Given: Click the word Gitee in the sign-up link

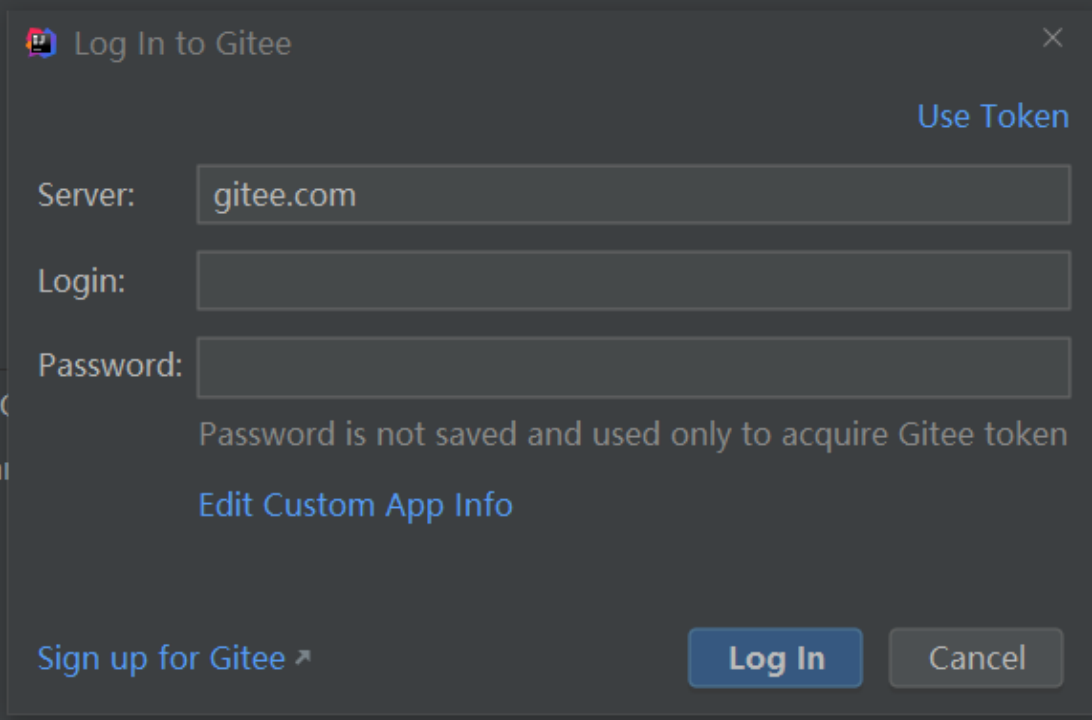Looking at the screenshot, I should (x=247, y=658).
